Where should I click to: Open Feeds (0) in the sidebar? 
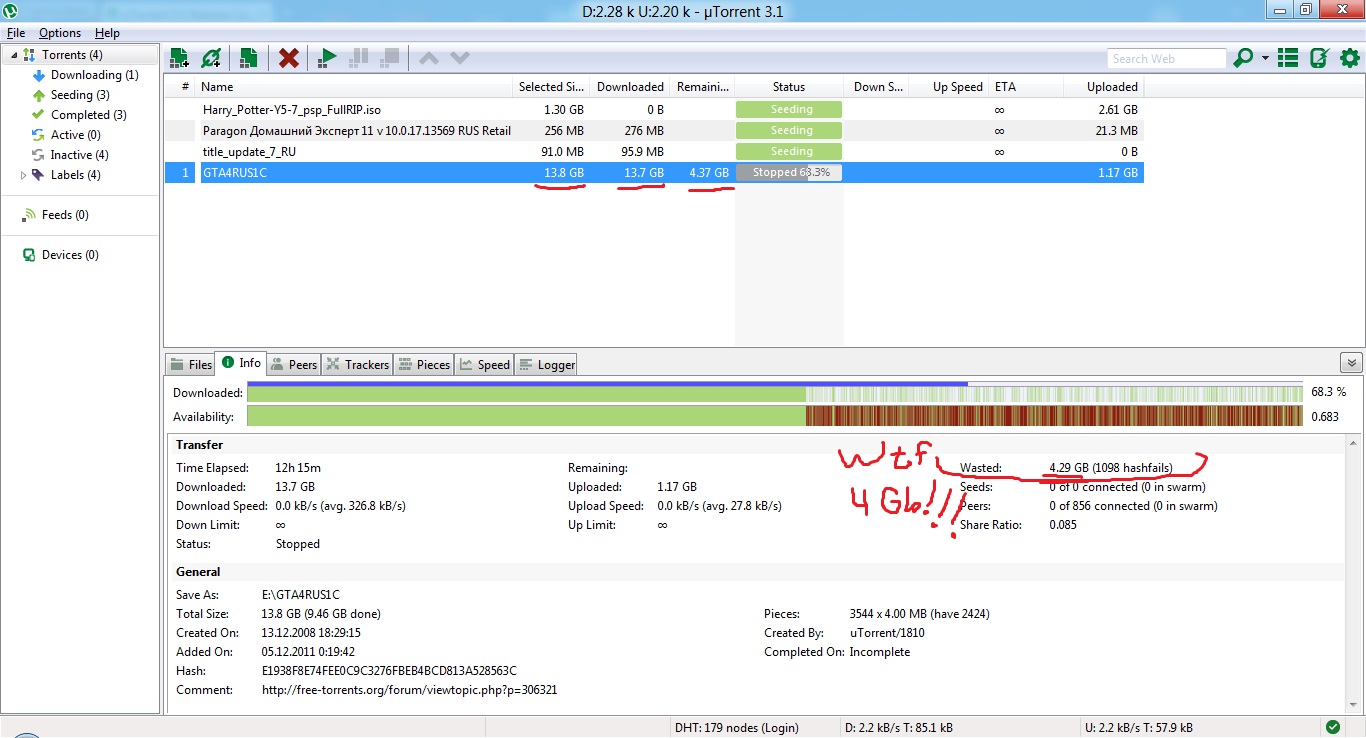pos(65,215)
